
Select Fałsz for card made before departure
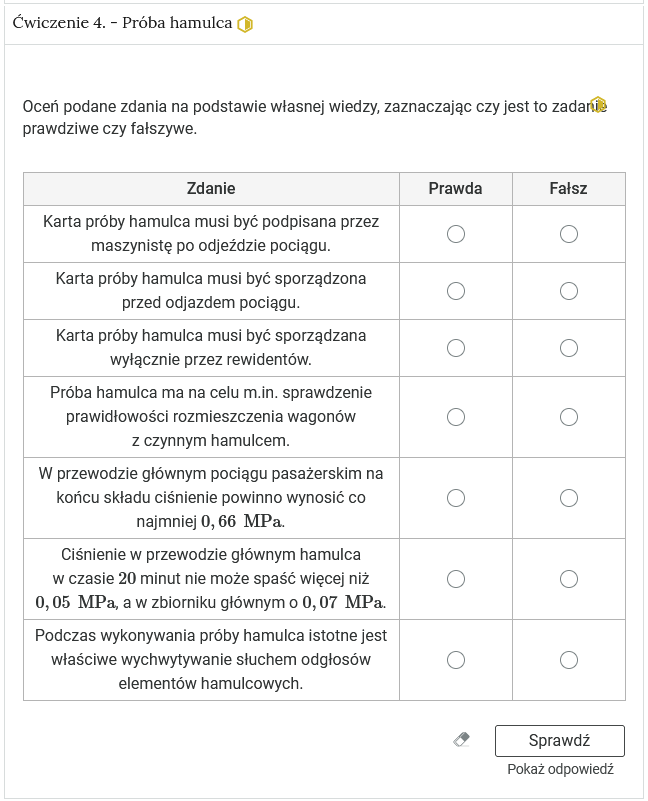pos(568,291)
